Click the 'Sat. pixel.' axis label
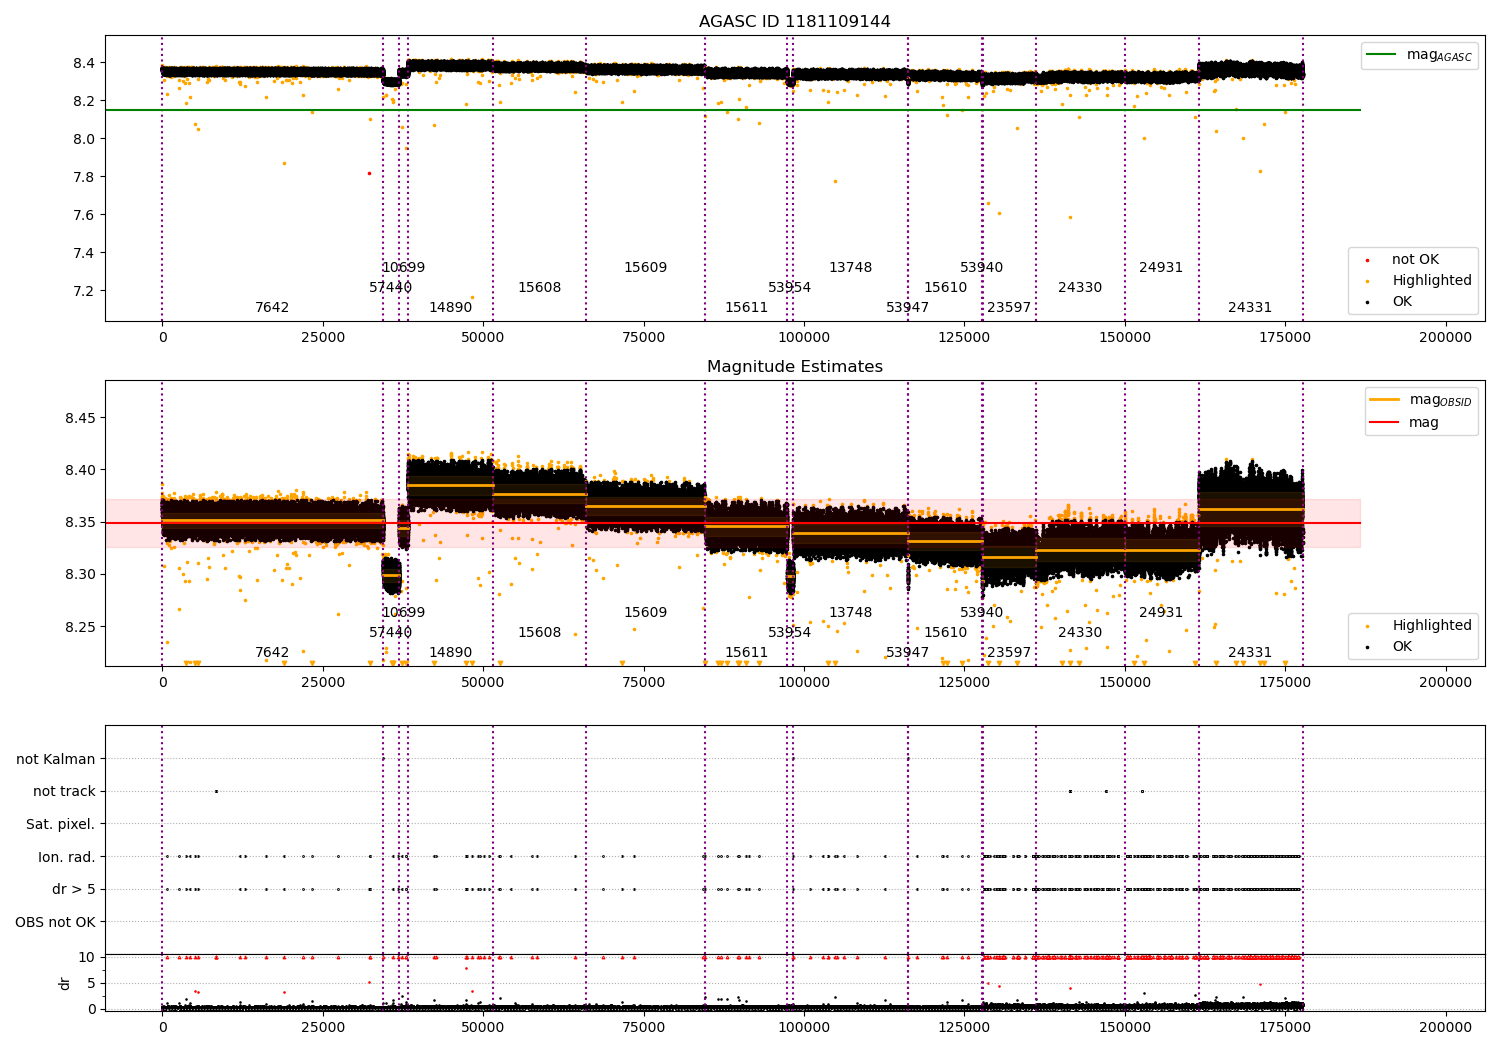The width and height of the screenshot is (1500, 1050). [x=60, y=824]
